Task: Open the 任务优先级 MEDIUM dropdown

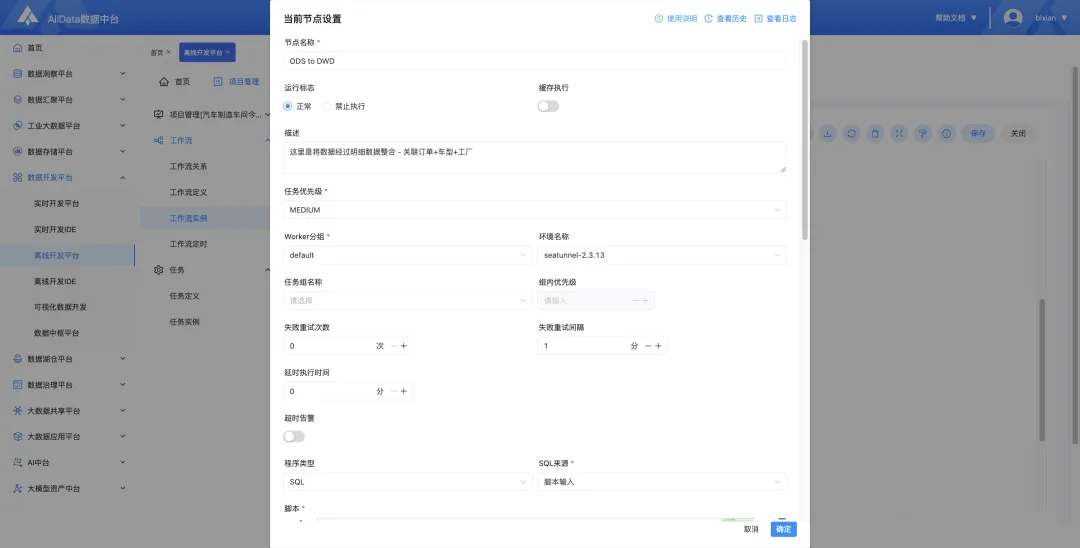Action: coord(534,210)
